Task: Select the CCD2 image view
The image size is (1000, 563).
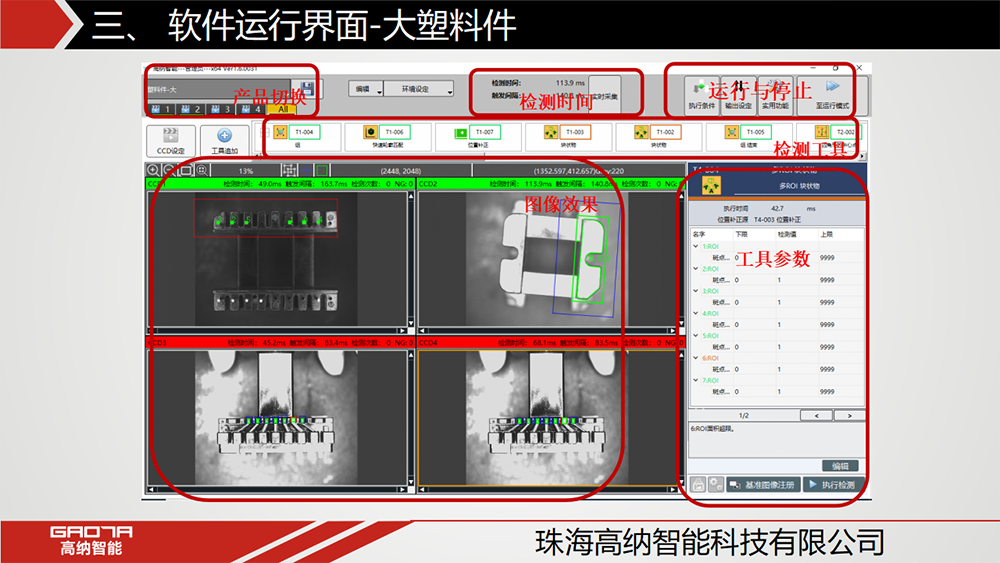Action: coord(547,260)
